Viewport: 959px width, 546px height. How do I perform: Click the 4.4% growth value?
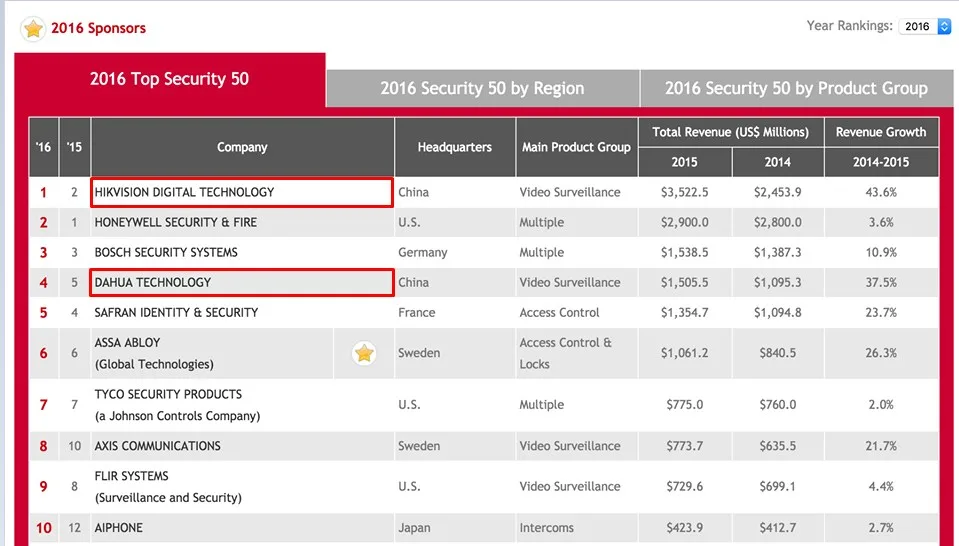[881, 487]
